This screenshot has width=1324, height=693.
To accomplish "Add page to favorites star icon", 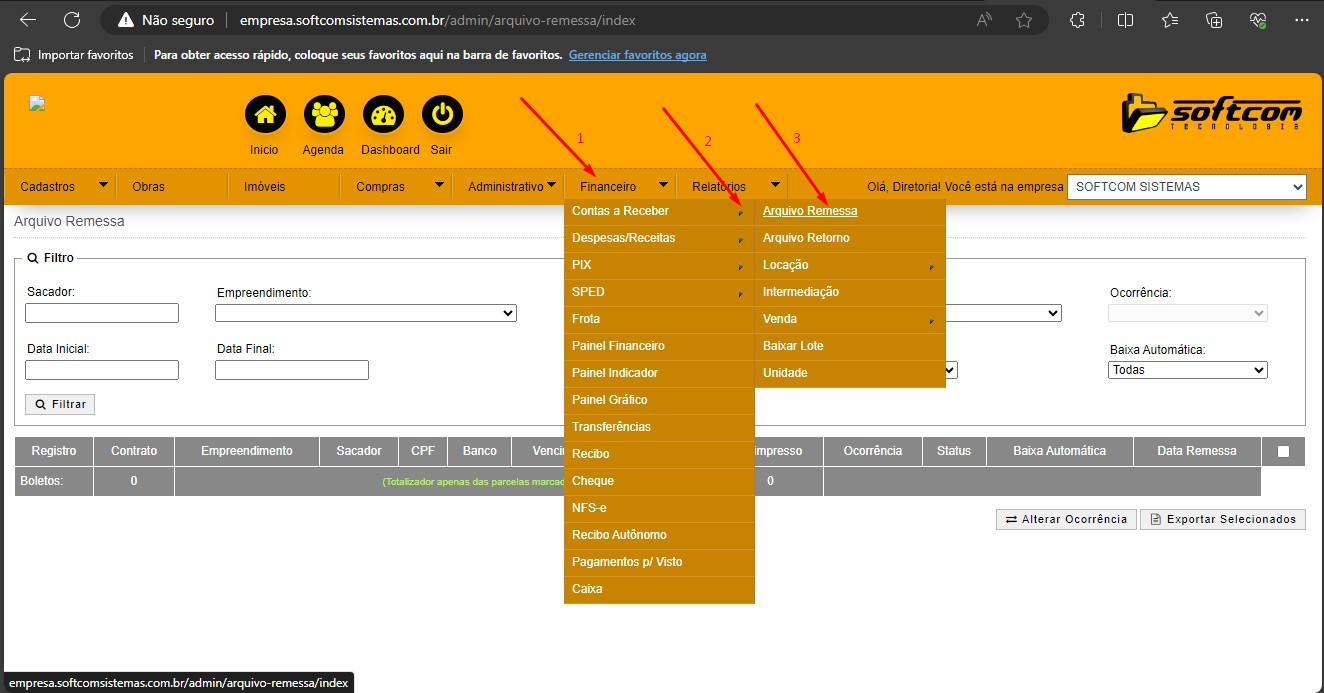I will click(1024, 20).
